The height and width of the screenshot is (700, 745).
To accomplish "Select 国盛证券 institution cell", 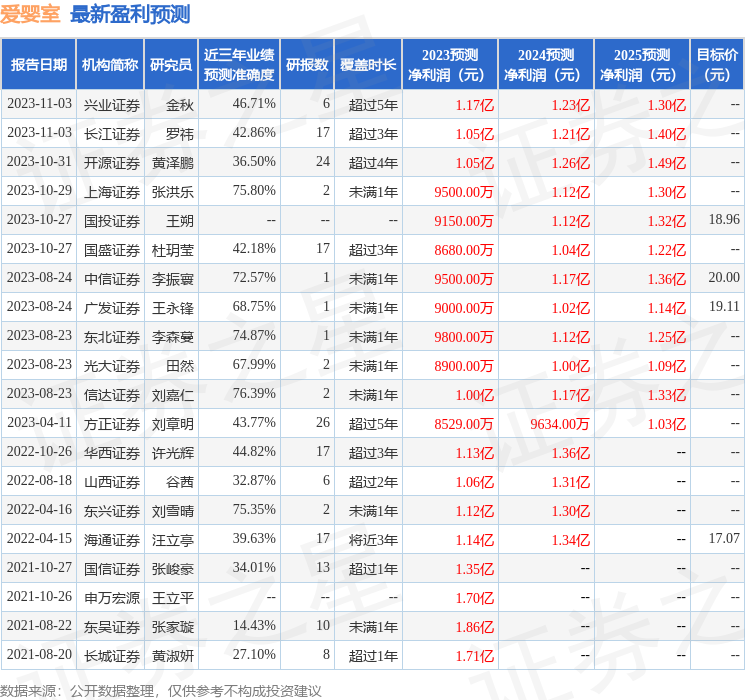I will (x=112, y=250).
